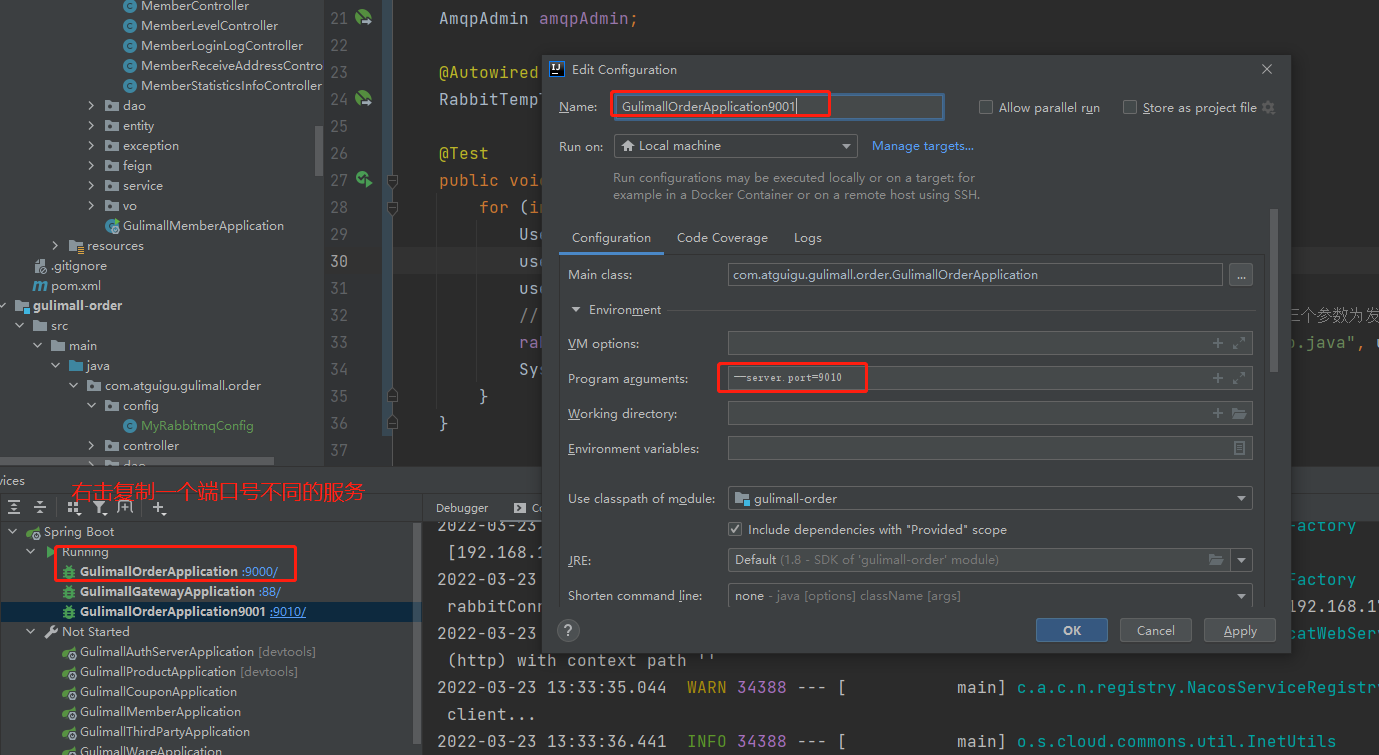
Task: Click the plus icon in Program arguments field
Action: coord(1218,378)
